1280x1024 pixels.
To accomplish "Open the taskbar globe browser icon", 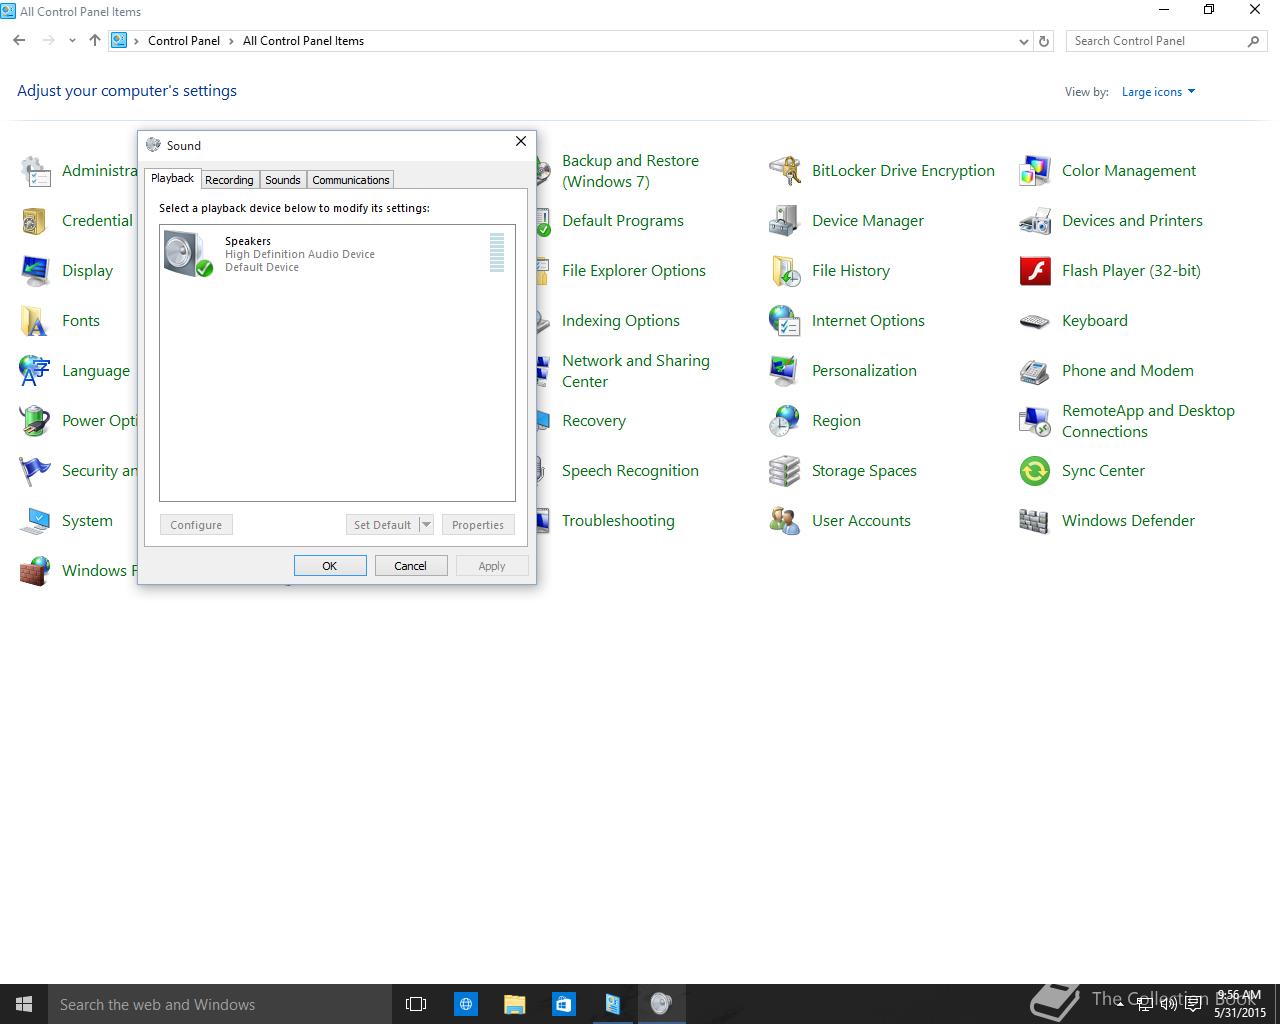I will (466, 1004).
